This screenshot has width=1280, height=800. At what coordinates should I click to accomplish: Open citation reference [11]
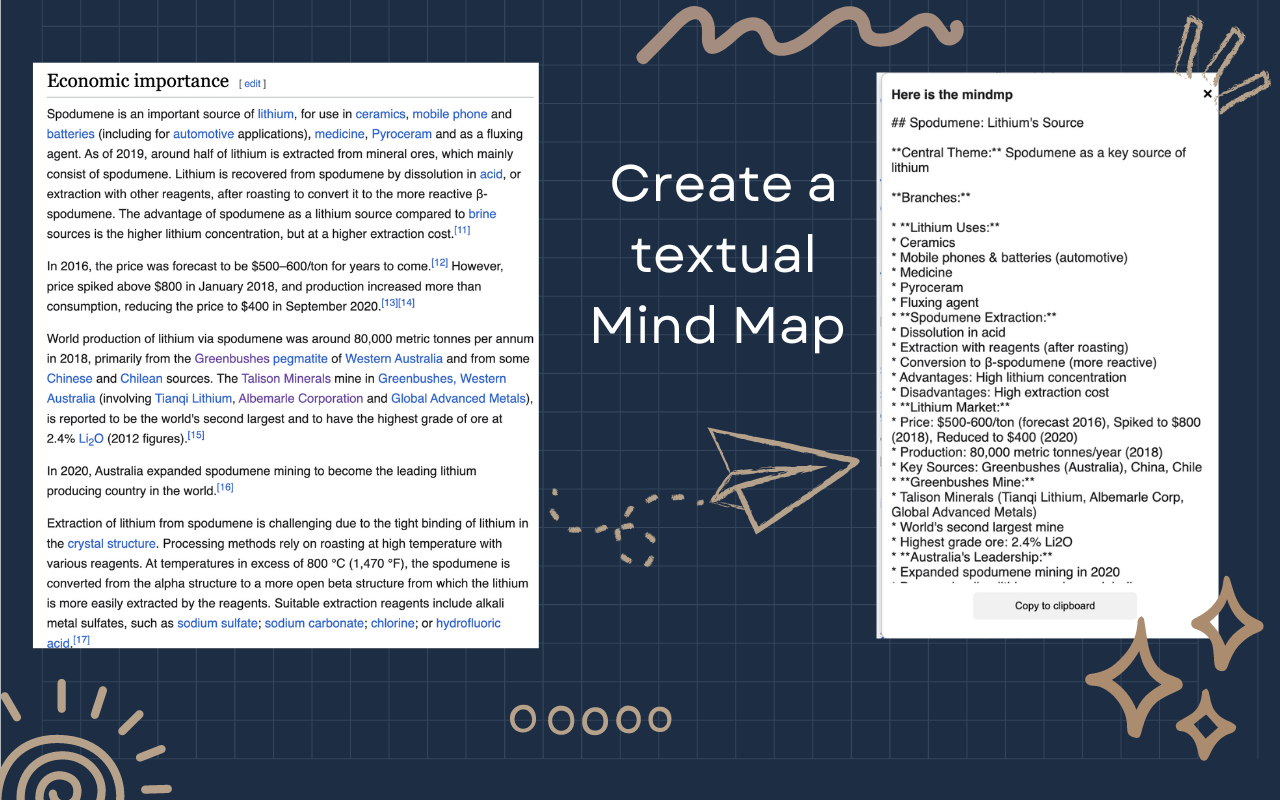tap(462, 231)
